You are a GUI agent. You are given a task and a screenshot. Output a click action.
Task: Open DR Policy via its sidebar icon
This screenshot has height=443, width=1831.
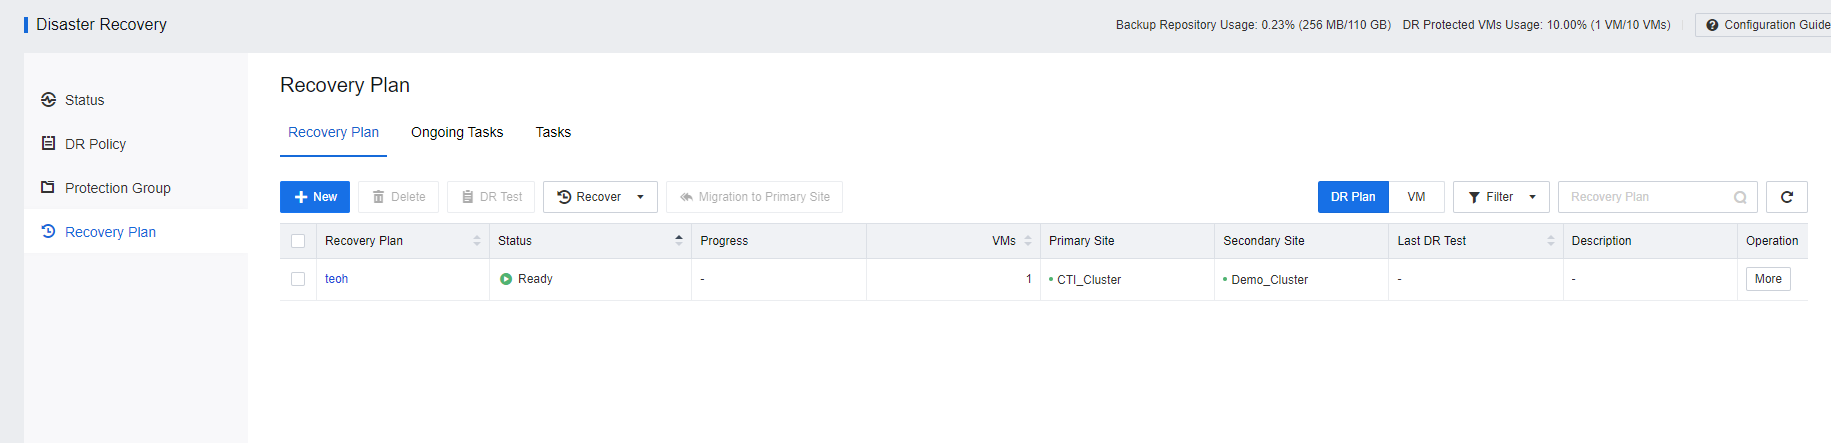coord(48,144)
